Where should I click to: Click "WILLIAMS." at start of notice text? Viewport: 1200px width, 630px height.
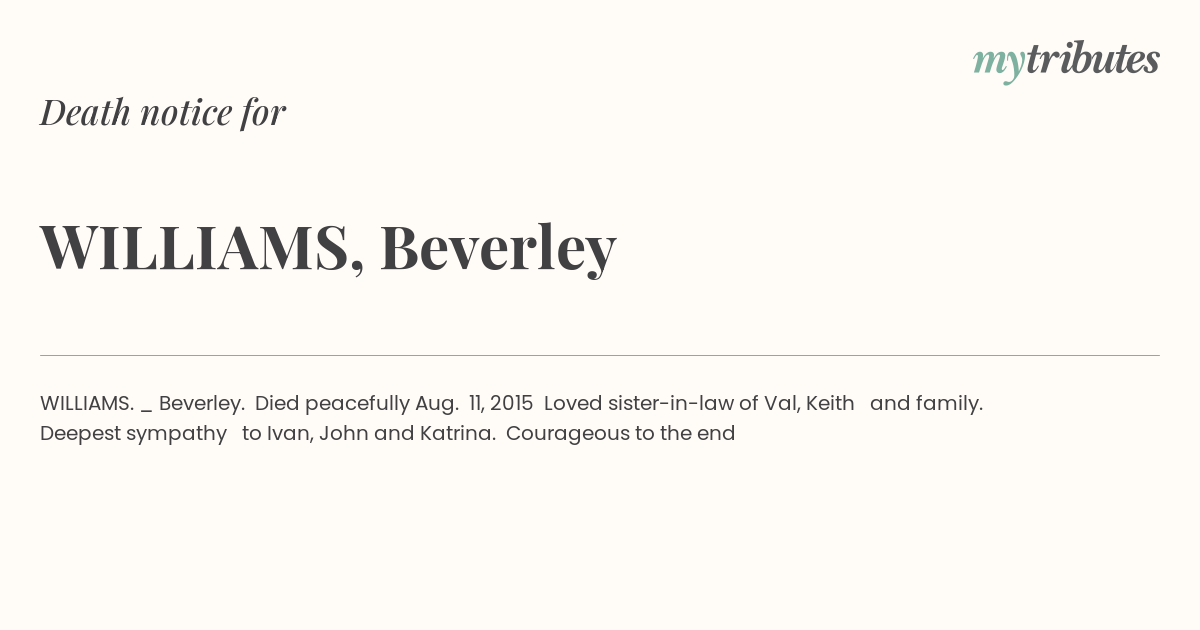87,403
